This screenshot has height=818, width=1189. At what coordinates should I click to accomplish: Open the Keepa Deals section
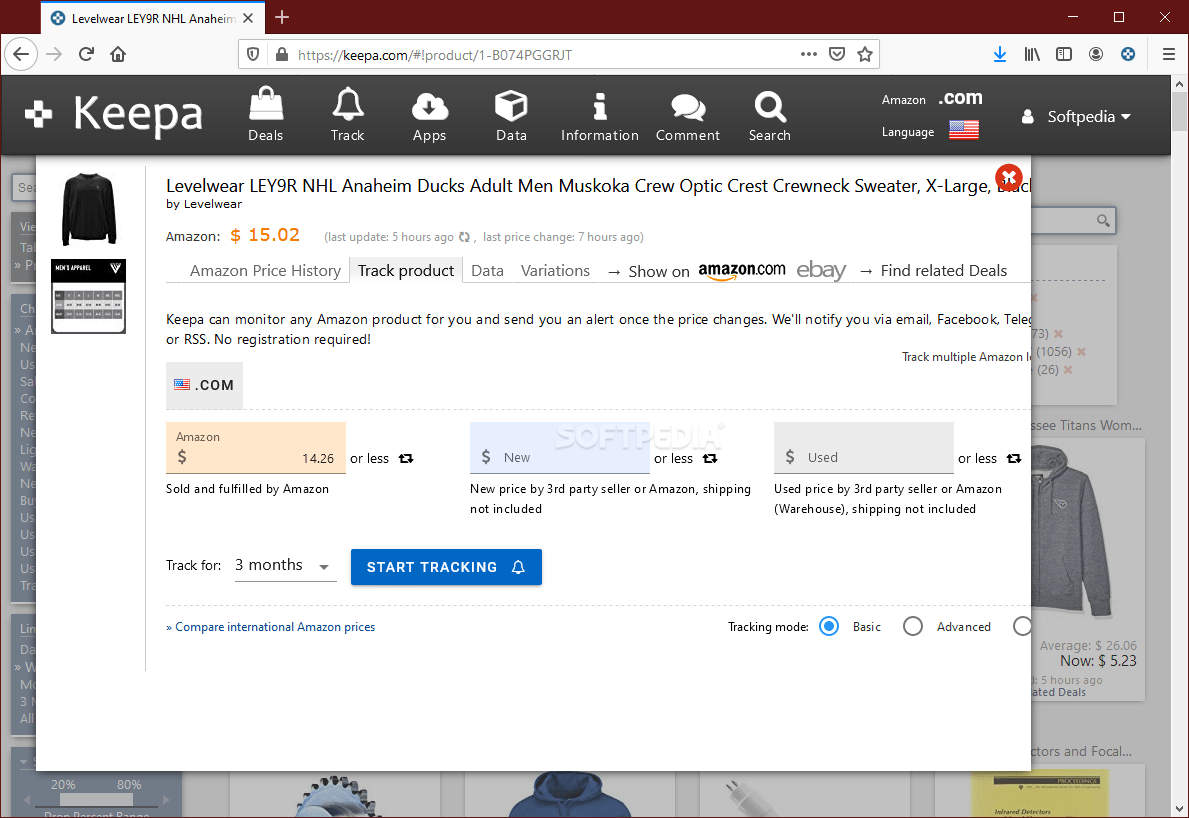[265, 114]
